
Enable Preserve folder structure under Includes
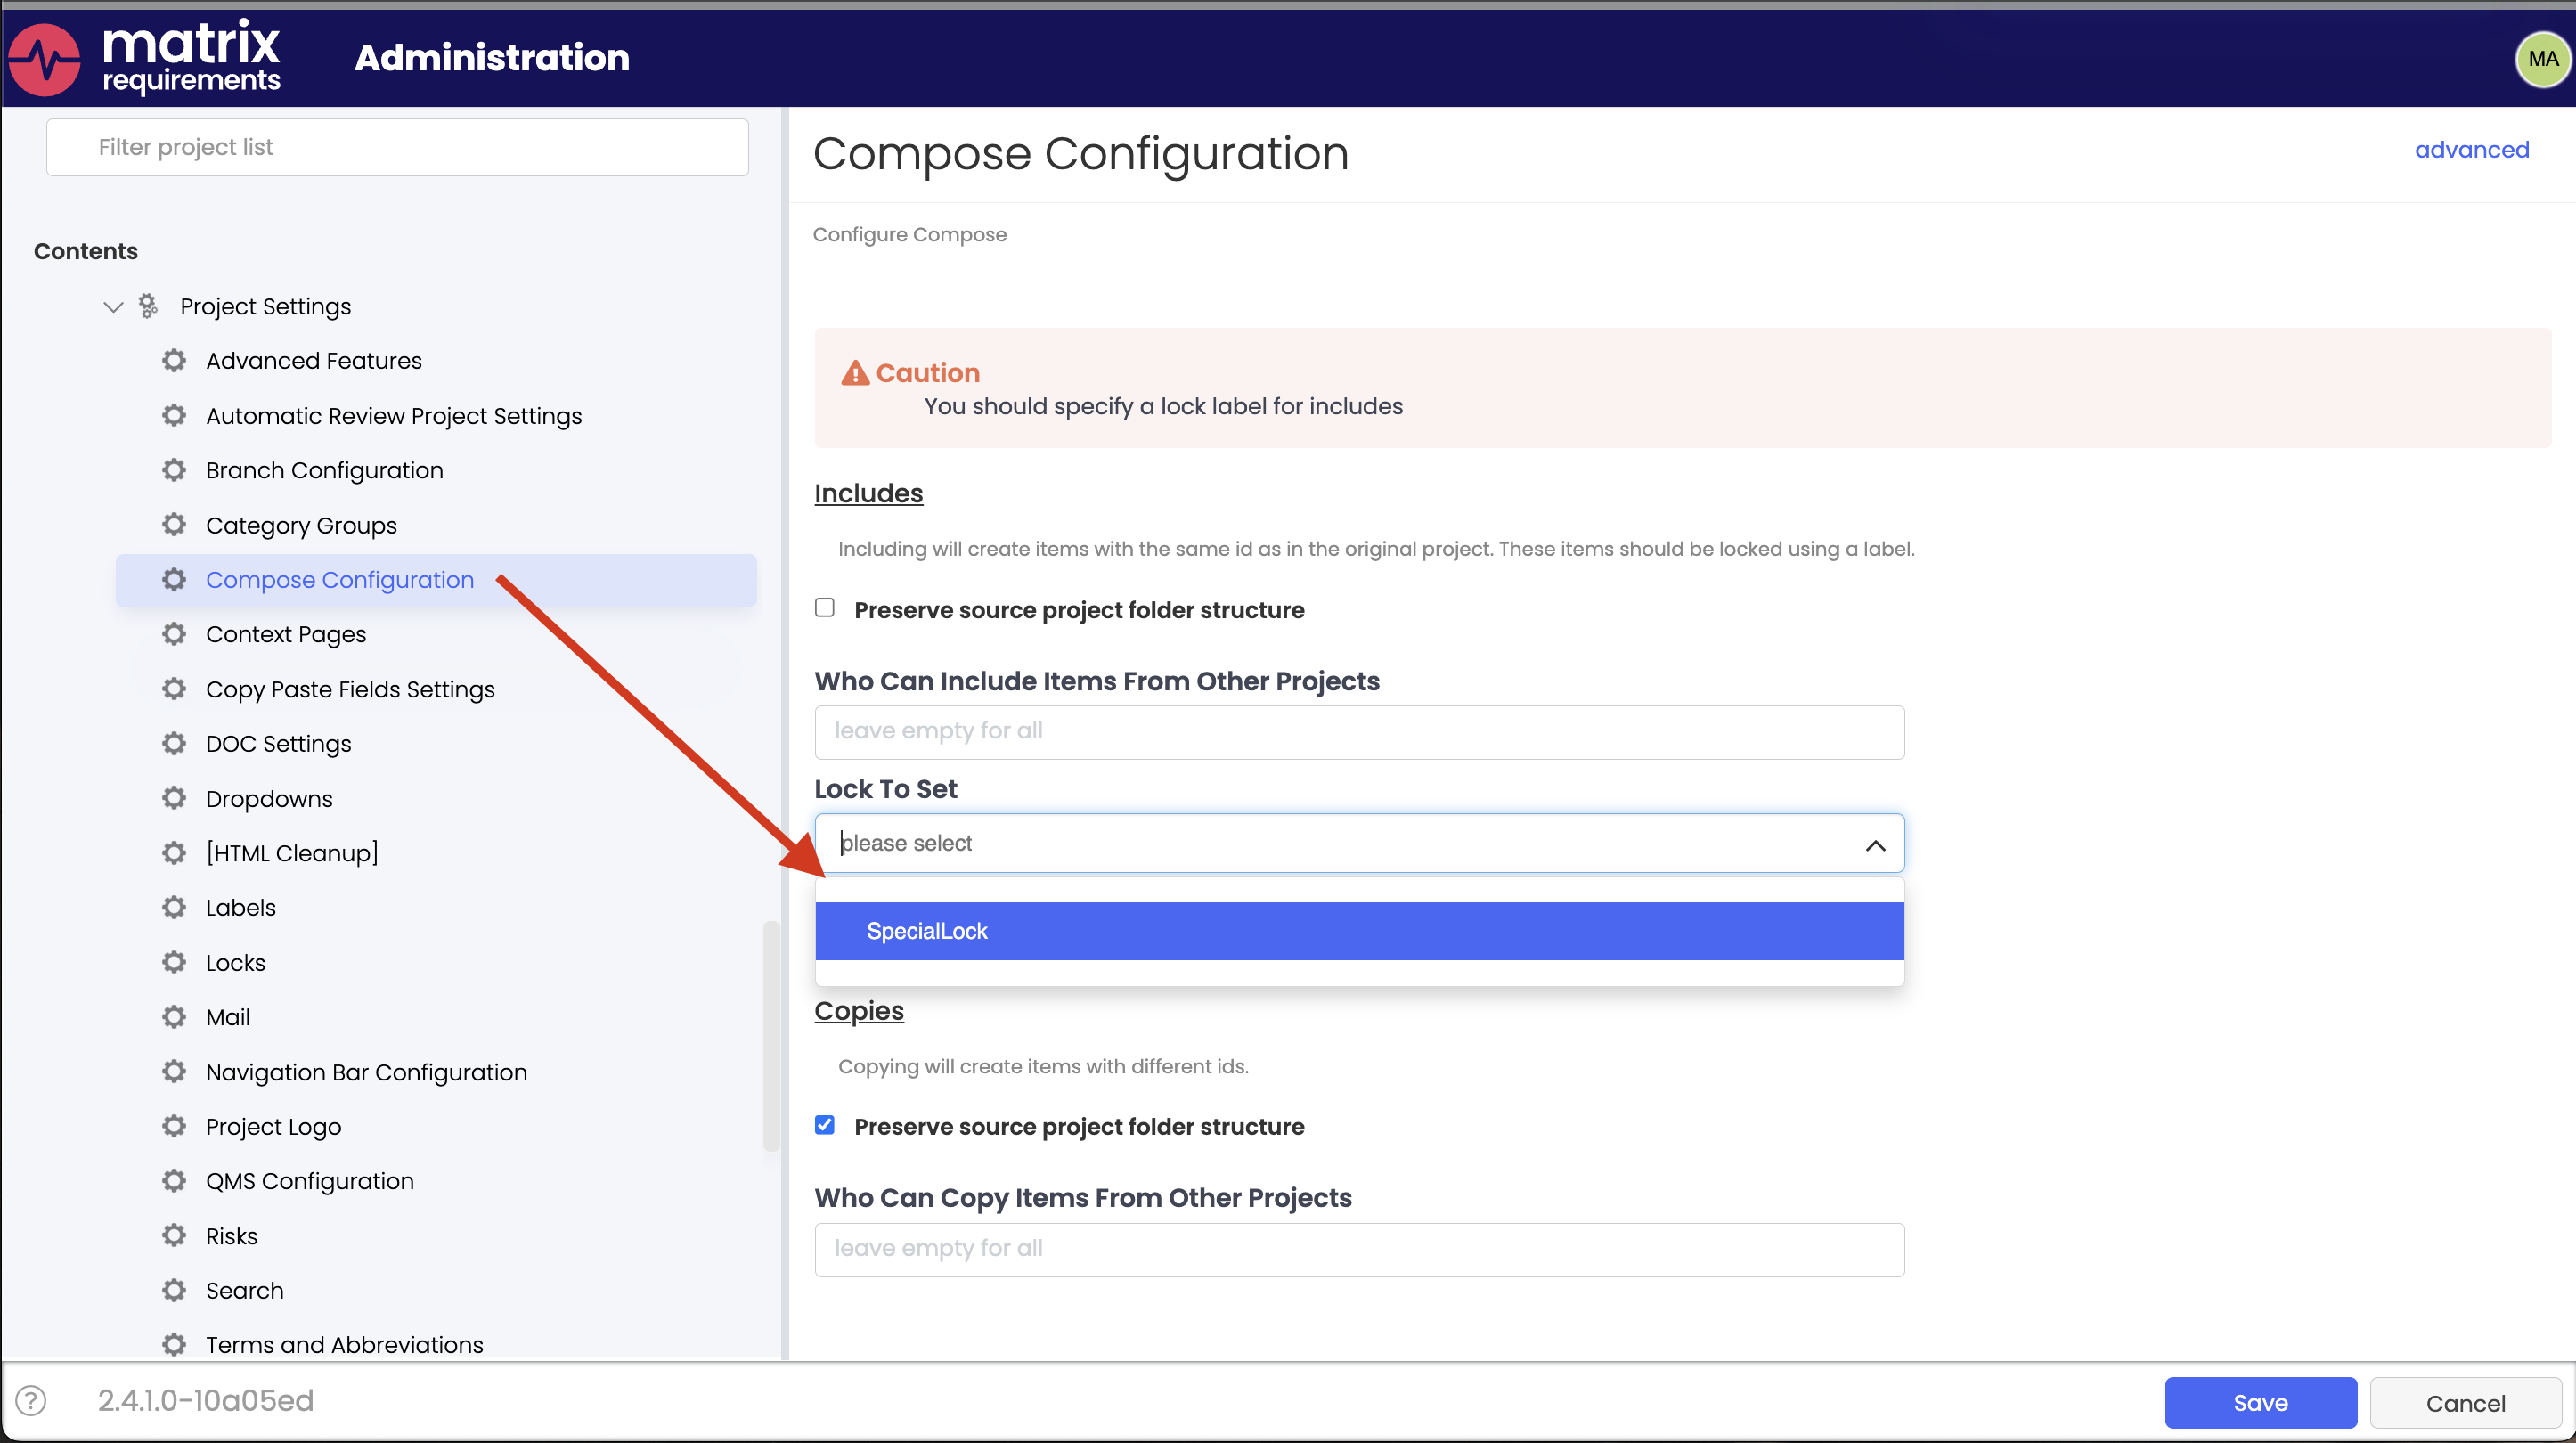pyautogui.click(x=825, y=608)
